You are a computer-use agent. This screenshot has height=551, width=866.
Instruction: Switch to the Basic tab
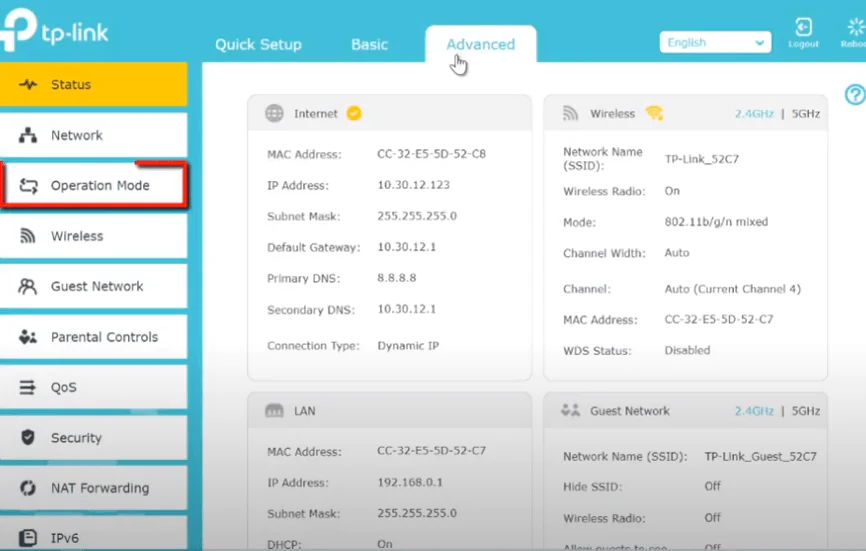click(369, 45)
